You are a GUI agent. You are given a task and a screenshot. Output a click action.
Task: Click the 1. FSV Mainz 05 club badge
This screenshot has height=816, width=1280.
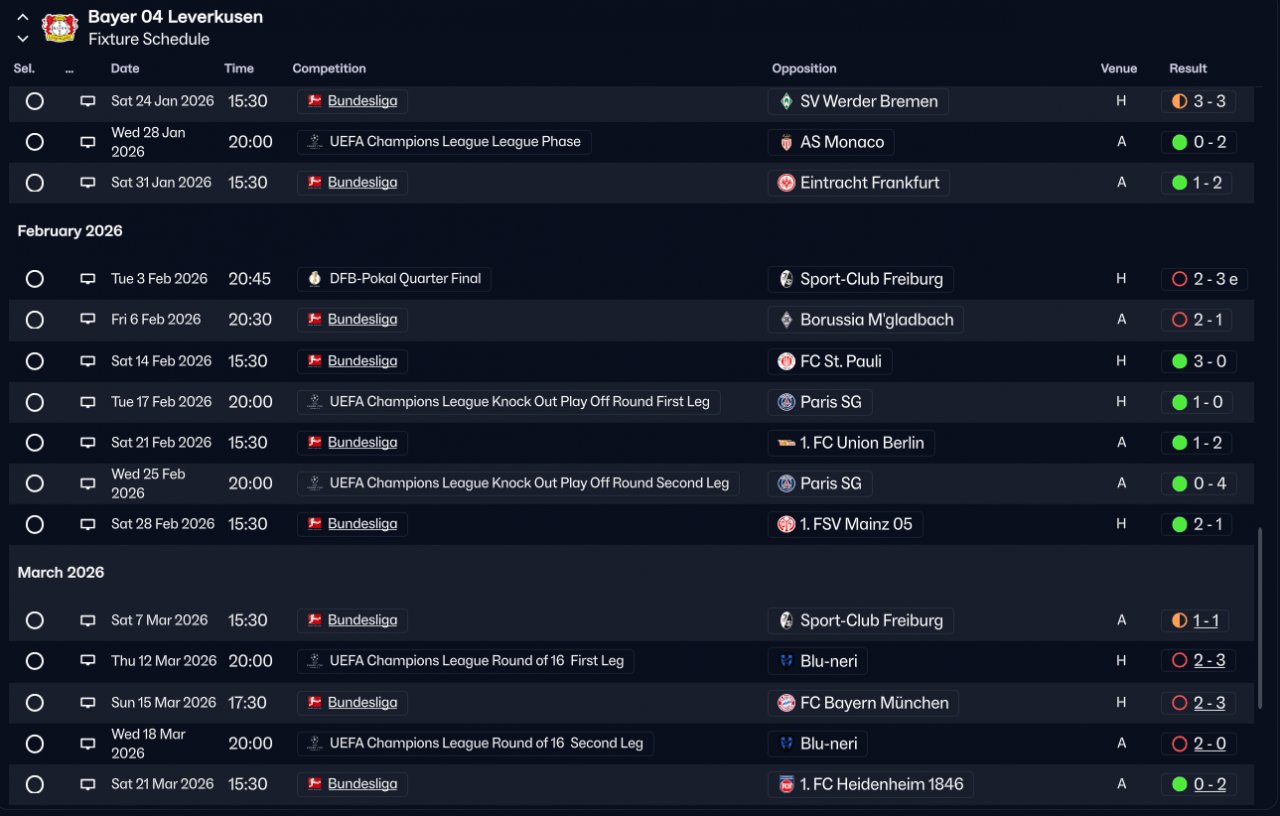point(787,524)
